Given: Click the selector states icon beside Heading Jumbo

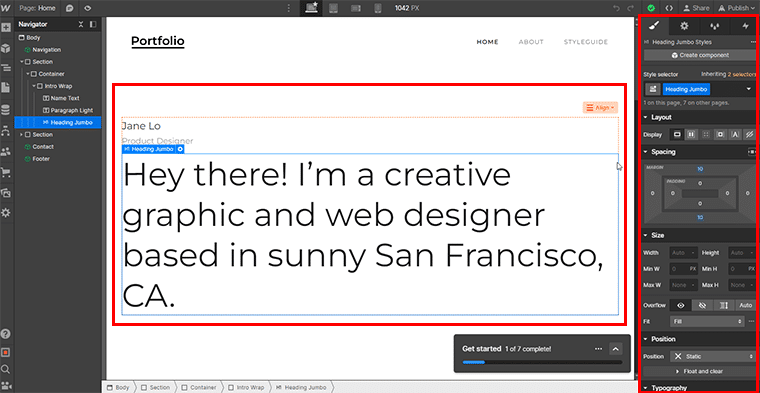Looking at the screenshot, I should coord(653,89).
